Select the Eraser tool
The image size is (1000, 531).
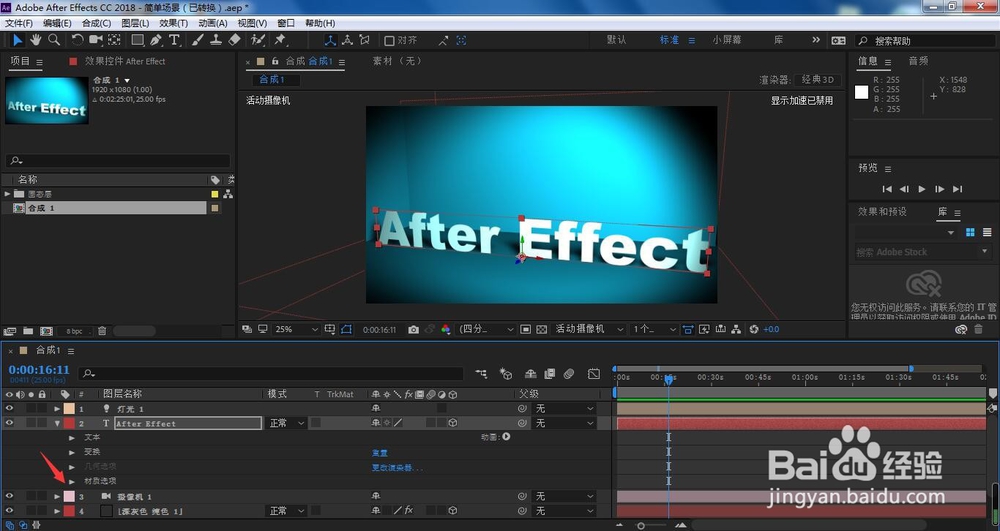[234, 40]
